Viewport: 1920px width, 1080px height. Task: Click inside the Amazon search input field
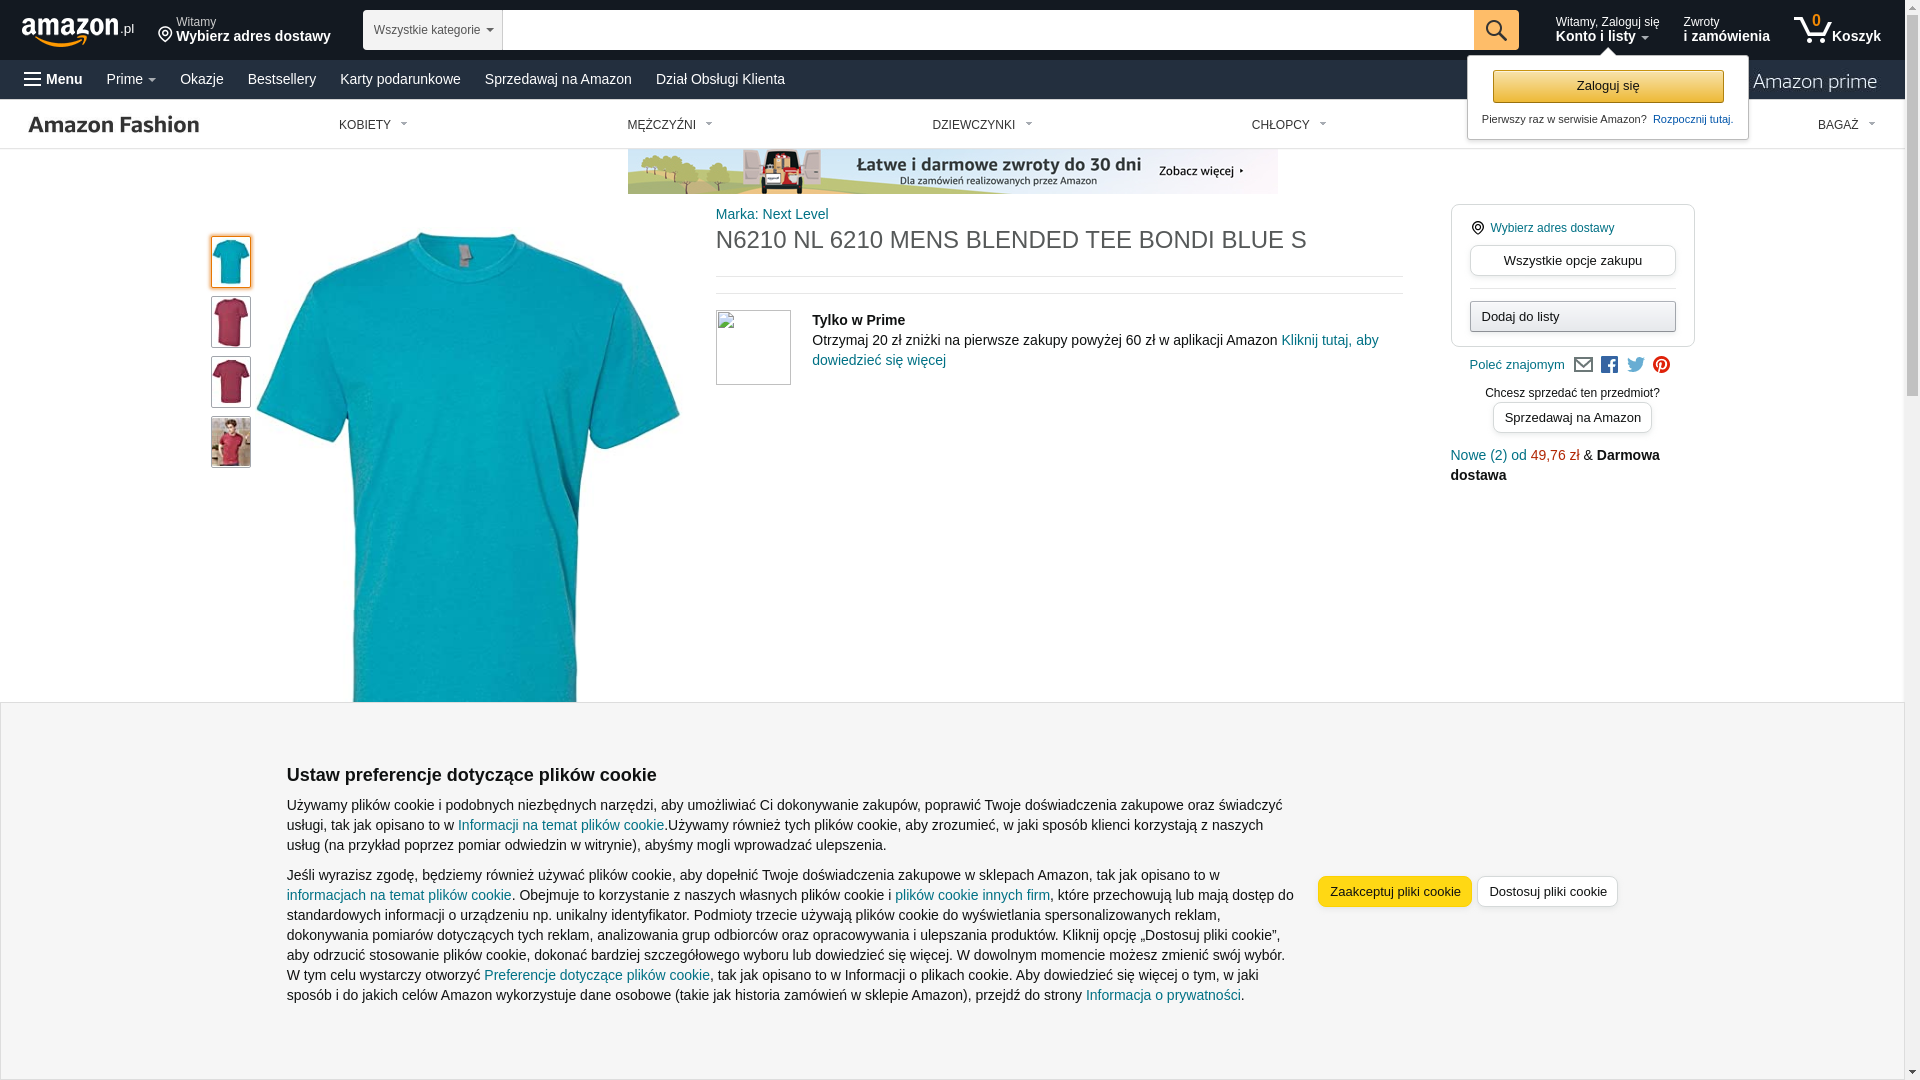click(988, 30)
